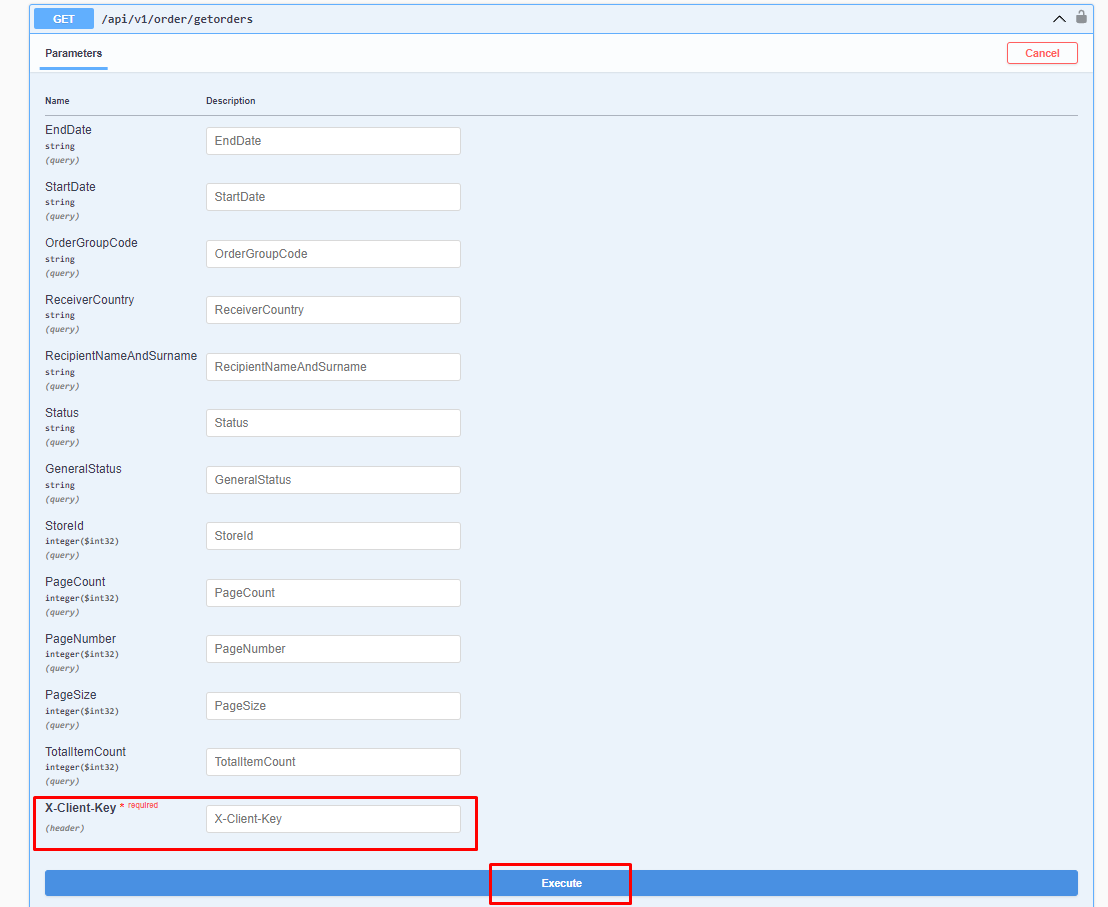The height and width of the screenshot is (907, 1108).
Task: Click the PageSize input field
Action: 333,706
